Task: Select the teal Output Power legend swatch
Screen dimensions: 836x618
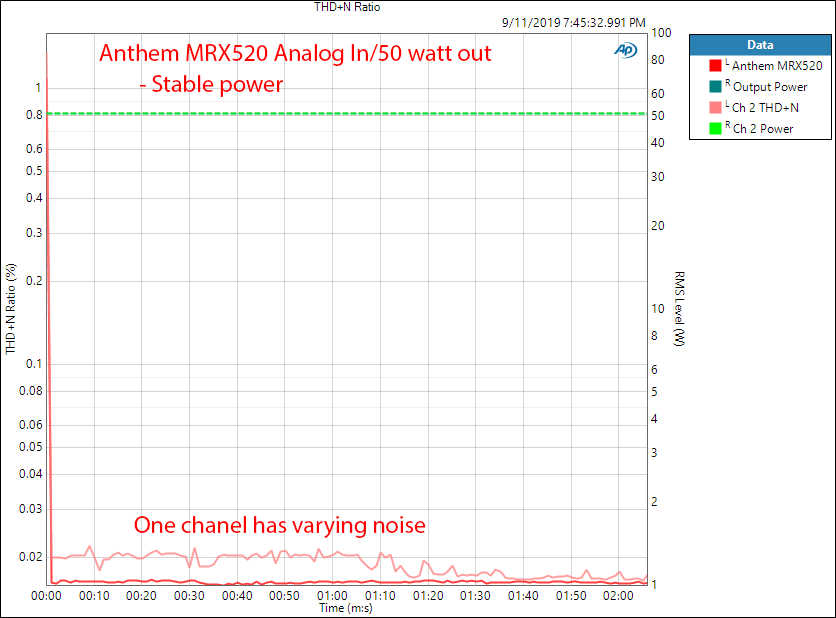Action: [715, 86]
